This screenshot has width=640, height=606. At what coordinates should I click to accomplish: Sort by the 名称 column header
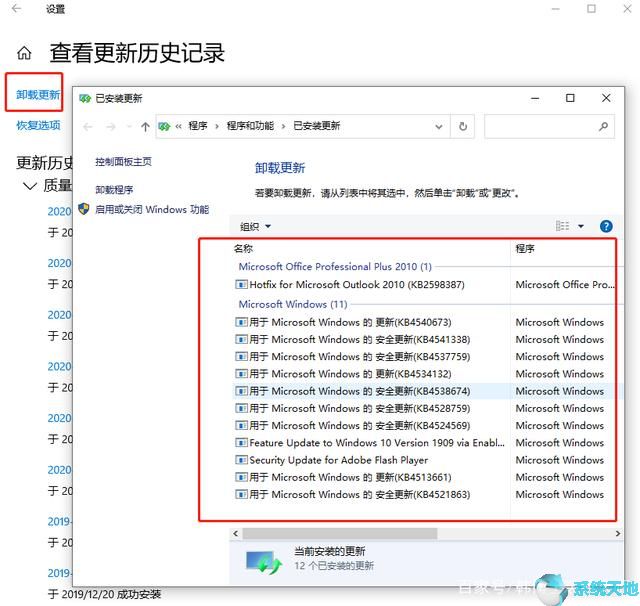click(x=243, y=249)
